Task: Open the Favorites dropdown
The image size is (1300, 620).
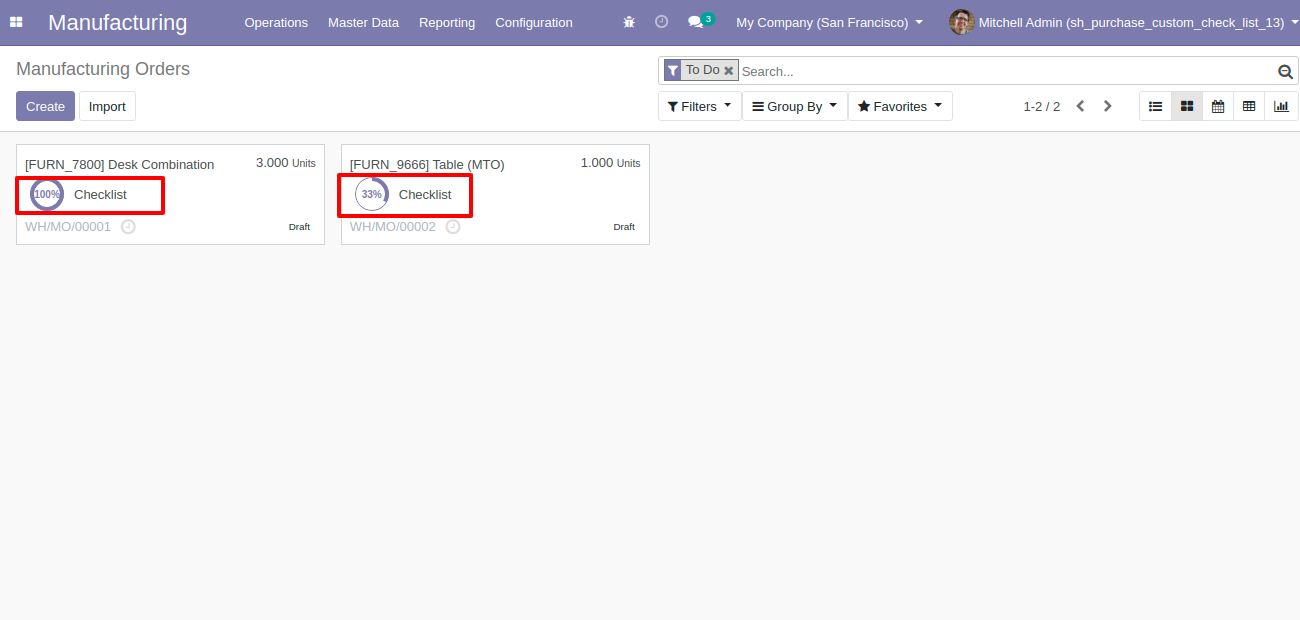Action: click(900, 106)
